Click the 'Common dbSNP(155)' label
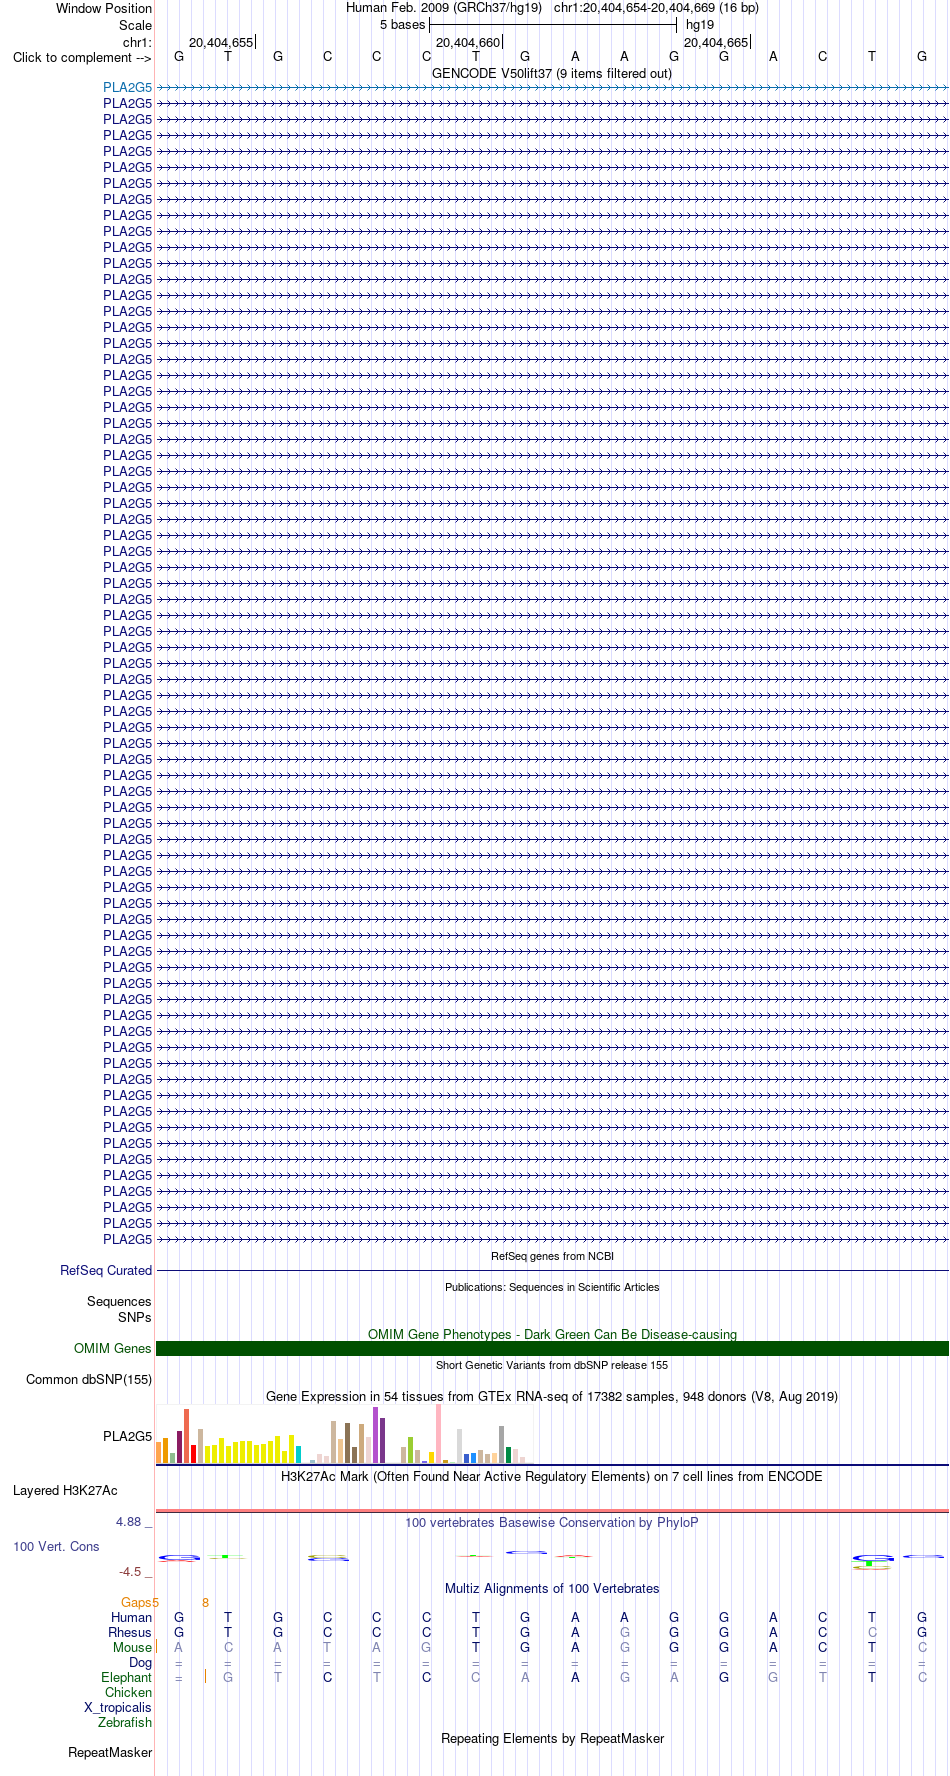This screenshot has width=950, height=1776. (x=89, y=1379)
